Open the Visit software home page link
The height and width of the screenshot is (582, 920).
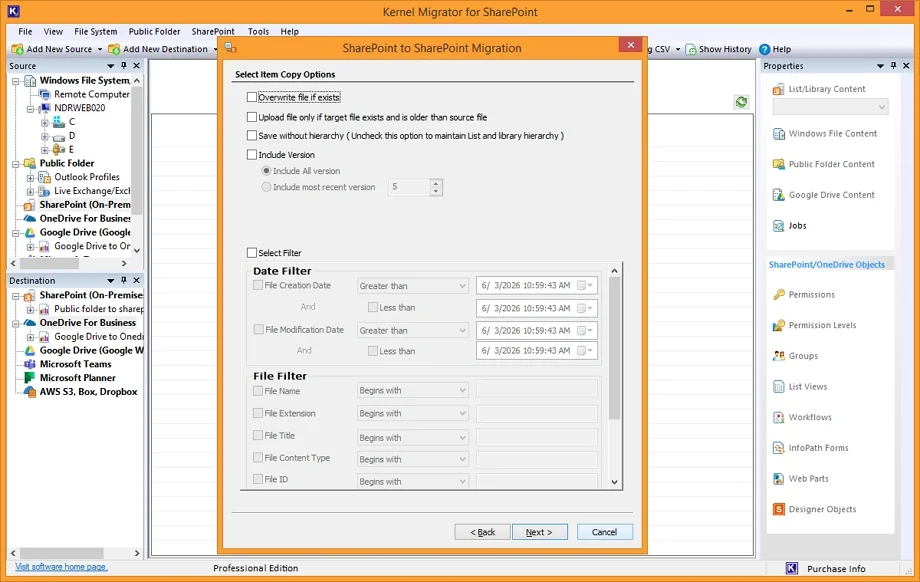(x=61, y=567)
